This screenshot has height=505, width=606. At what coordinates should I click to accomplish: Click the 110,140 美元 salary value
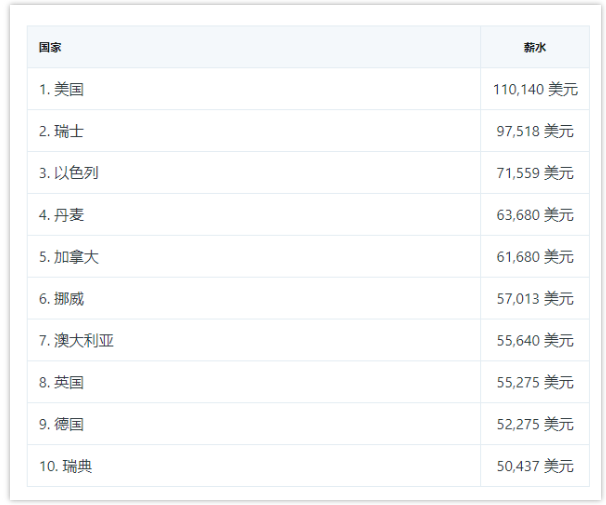(535, 89)
